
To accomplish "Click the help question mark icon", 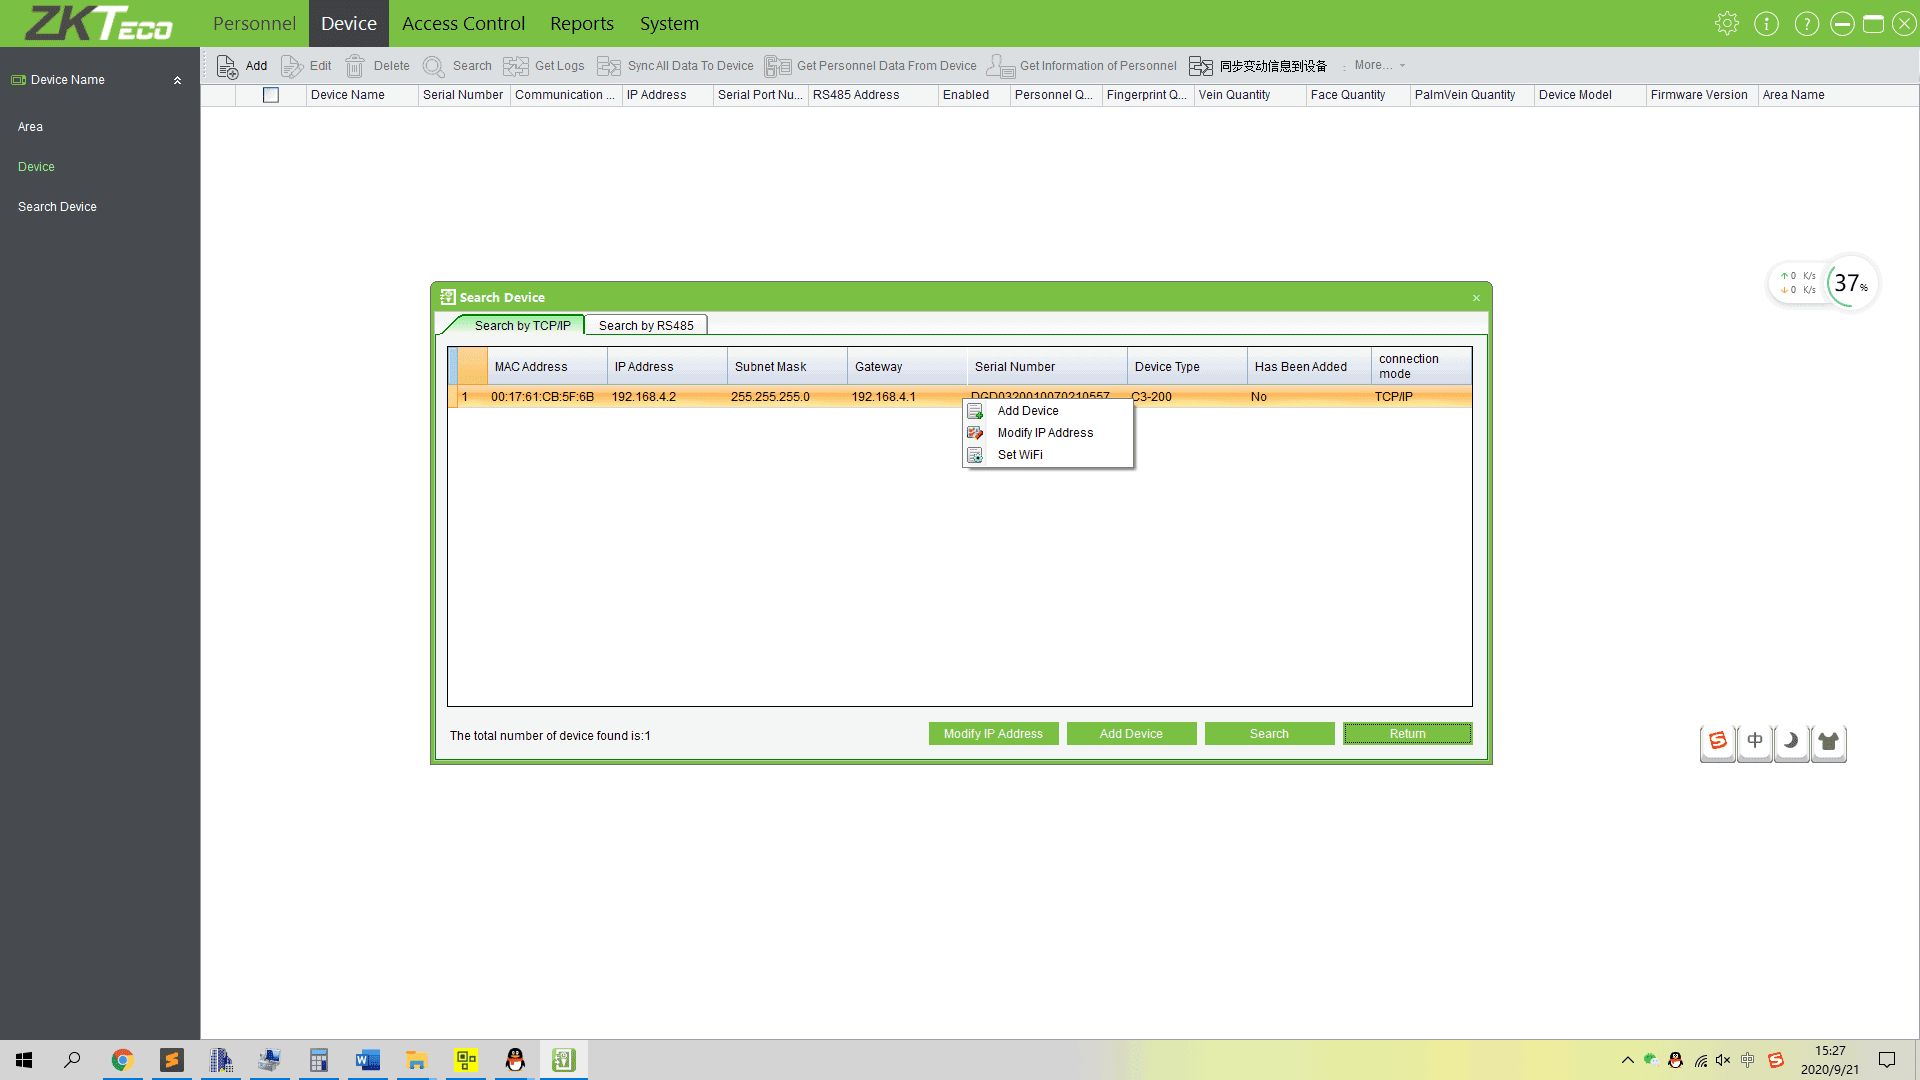I will coord(1806,23).
